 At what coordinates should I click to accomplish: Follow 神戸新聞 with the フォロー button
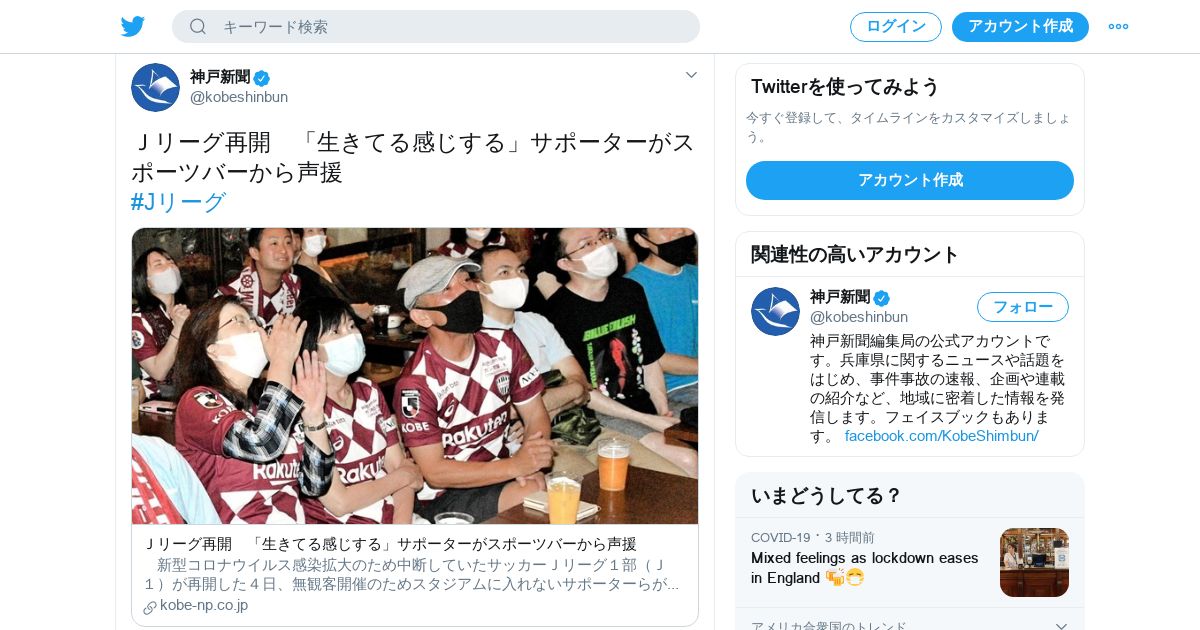click(x=1023, y=307)
